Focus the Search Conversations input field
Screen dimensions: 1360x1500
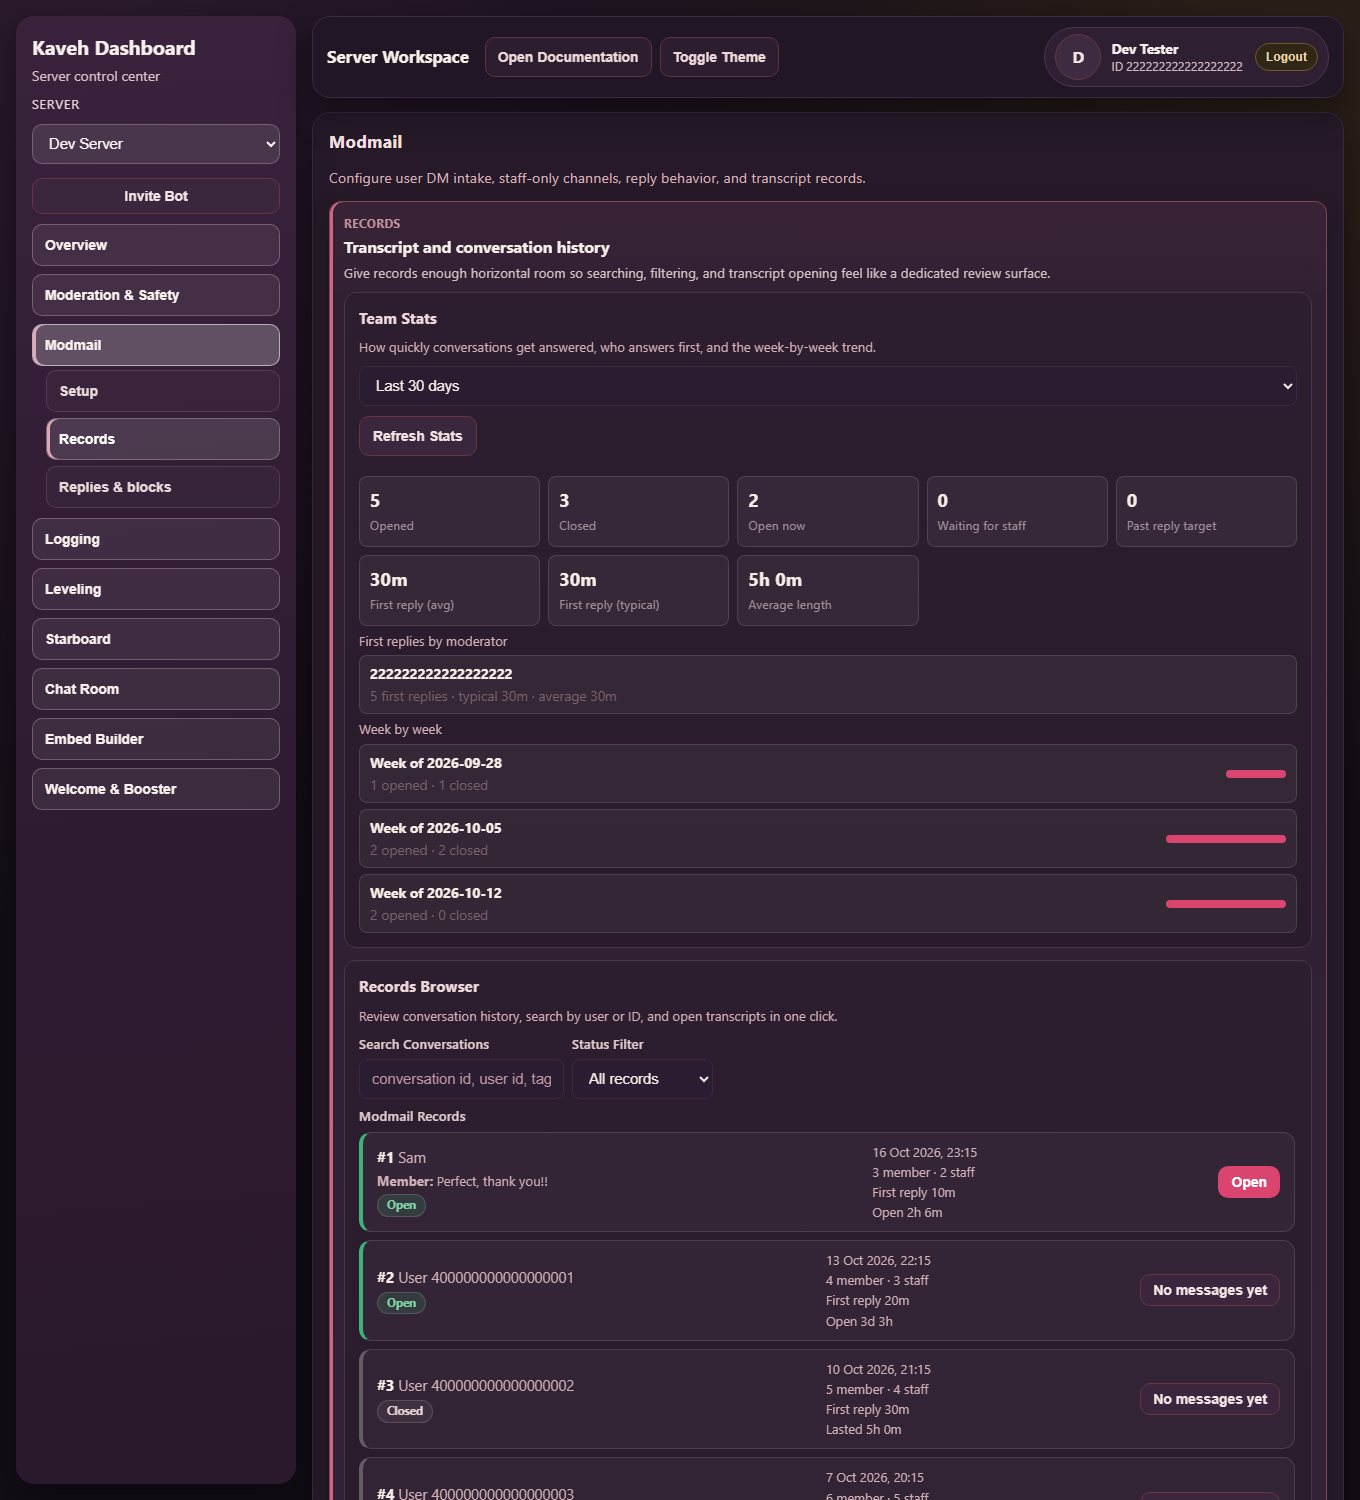(461, 1079)
